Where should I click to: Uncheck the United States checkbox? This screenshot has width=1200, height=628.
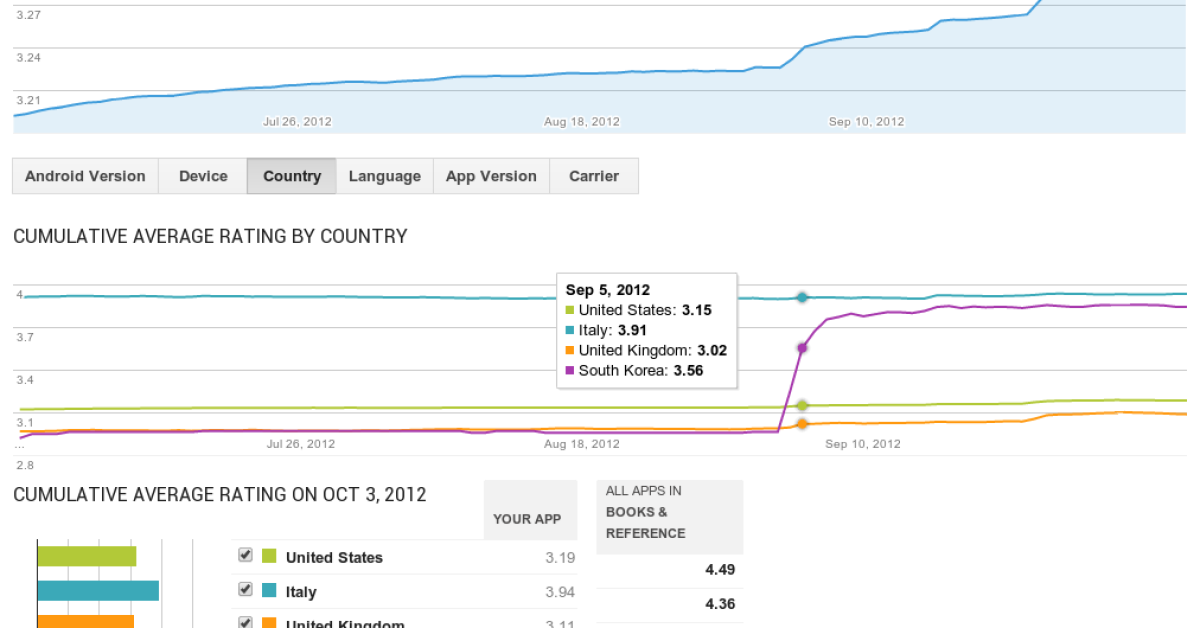[245, 556]
